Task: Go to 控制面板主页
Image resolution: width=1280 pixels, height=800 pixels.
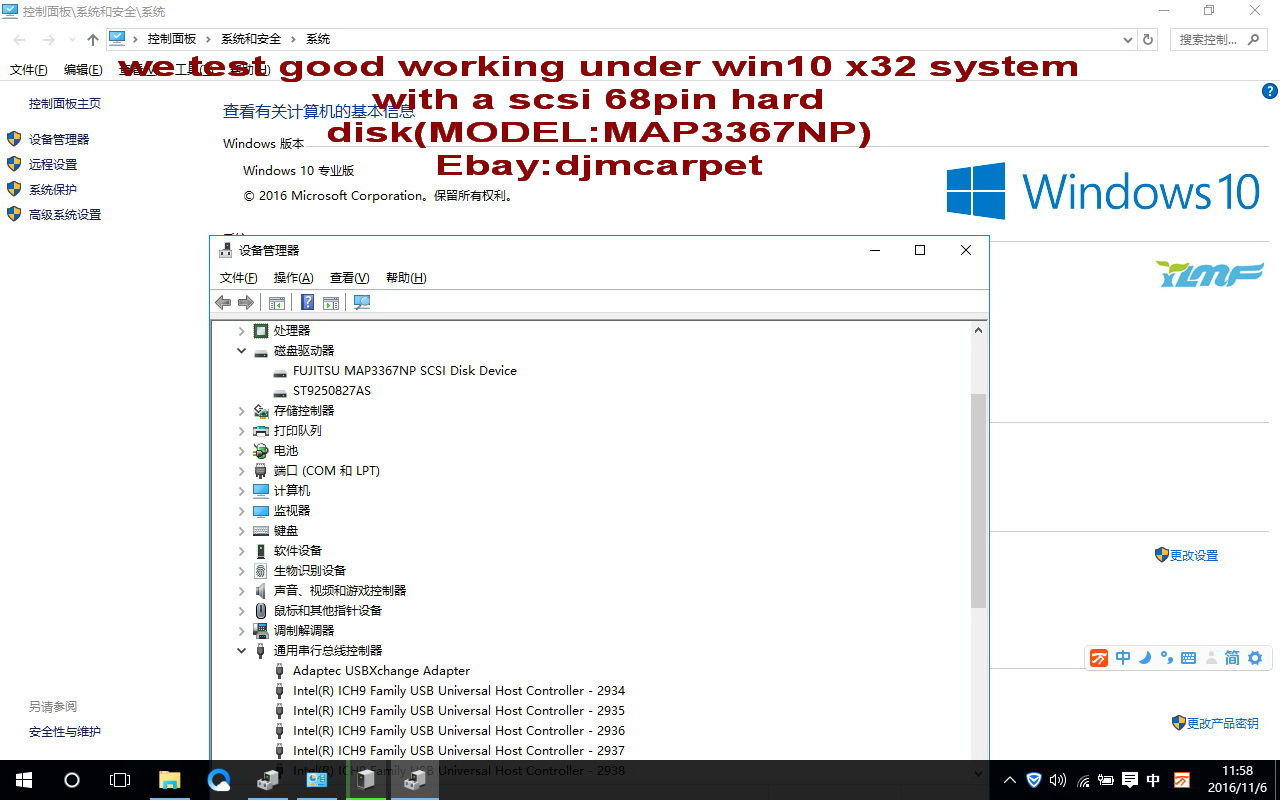Action: (65, 104)
